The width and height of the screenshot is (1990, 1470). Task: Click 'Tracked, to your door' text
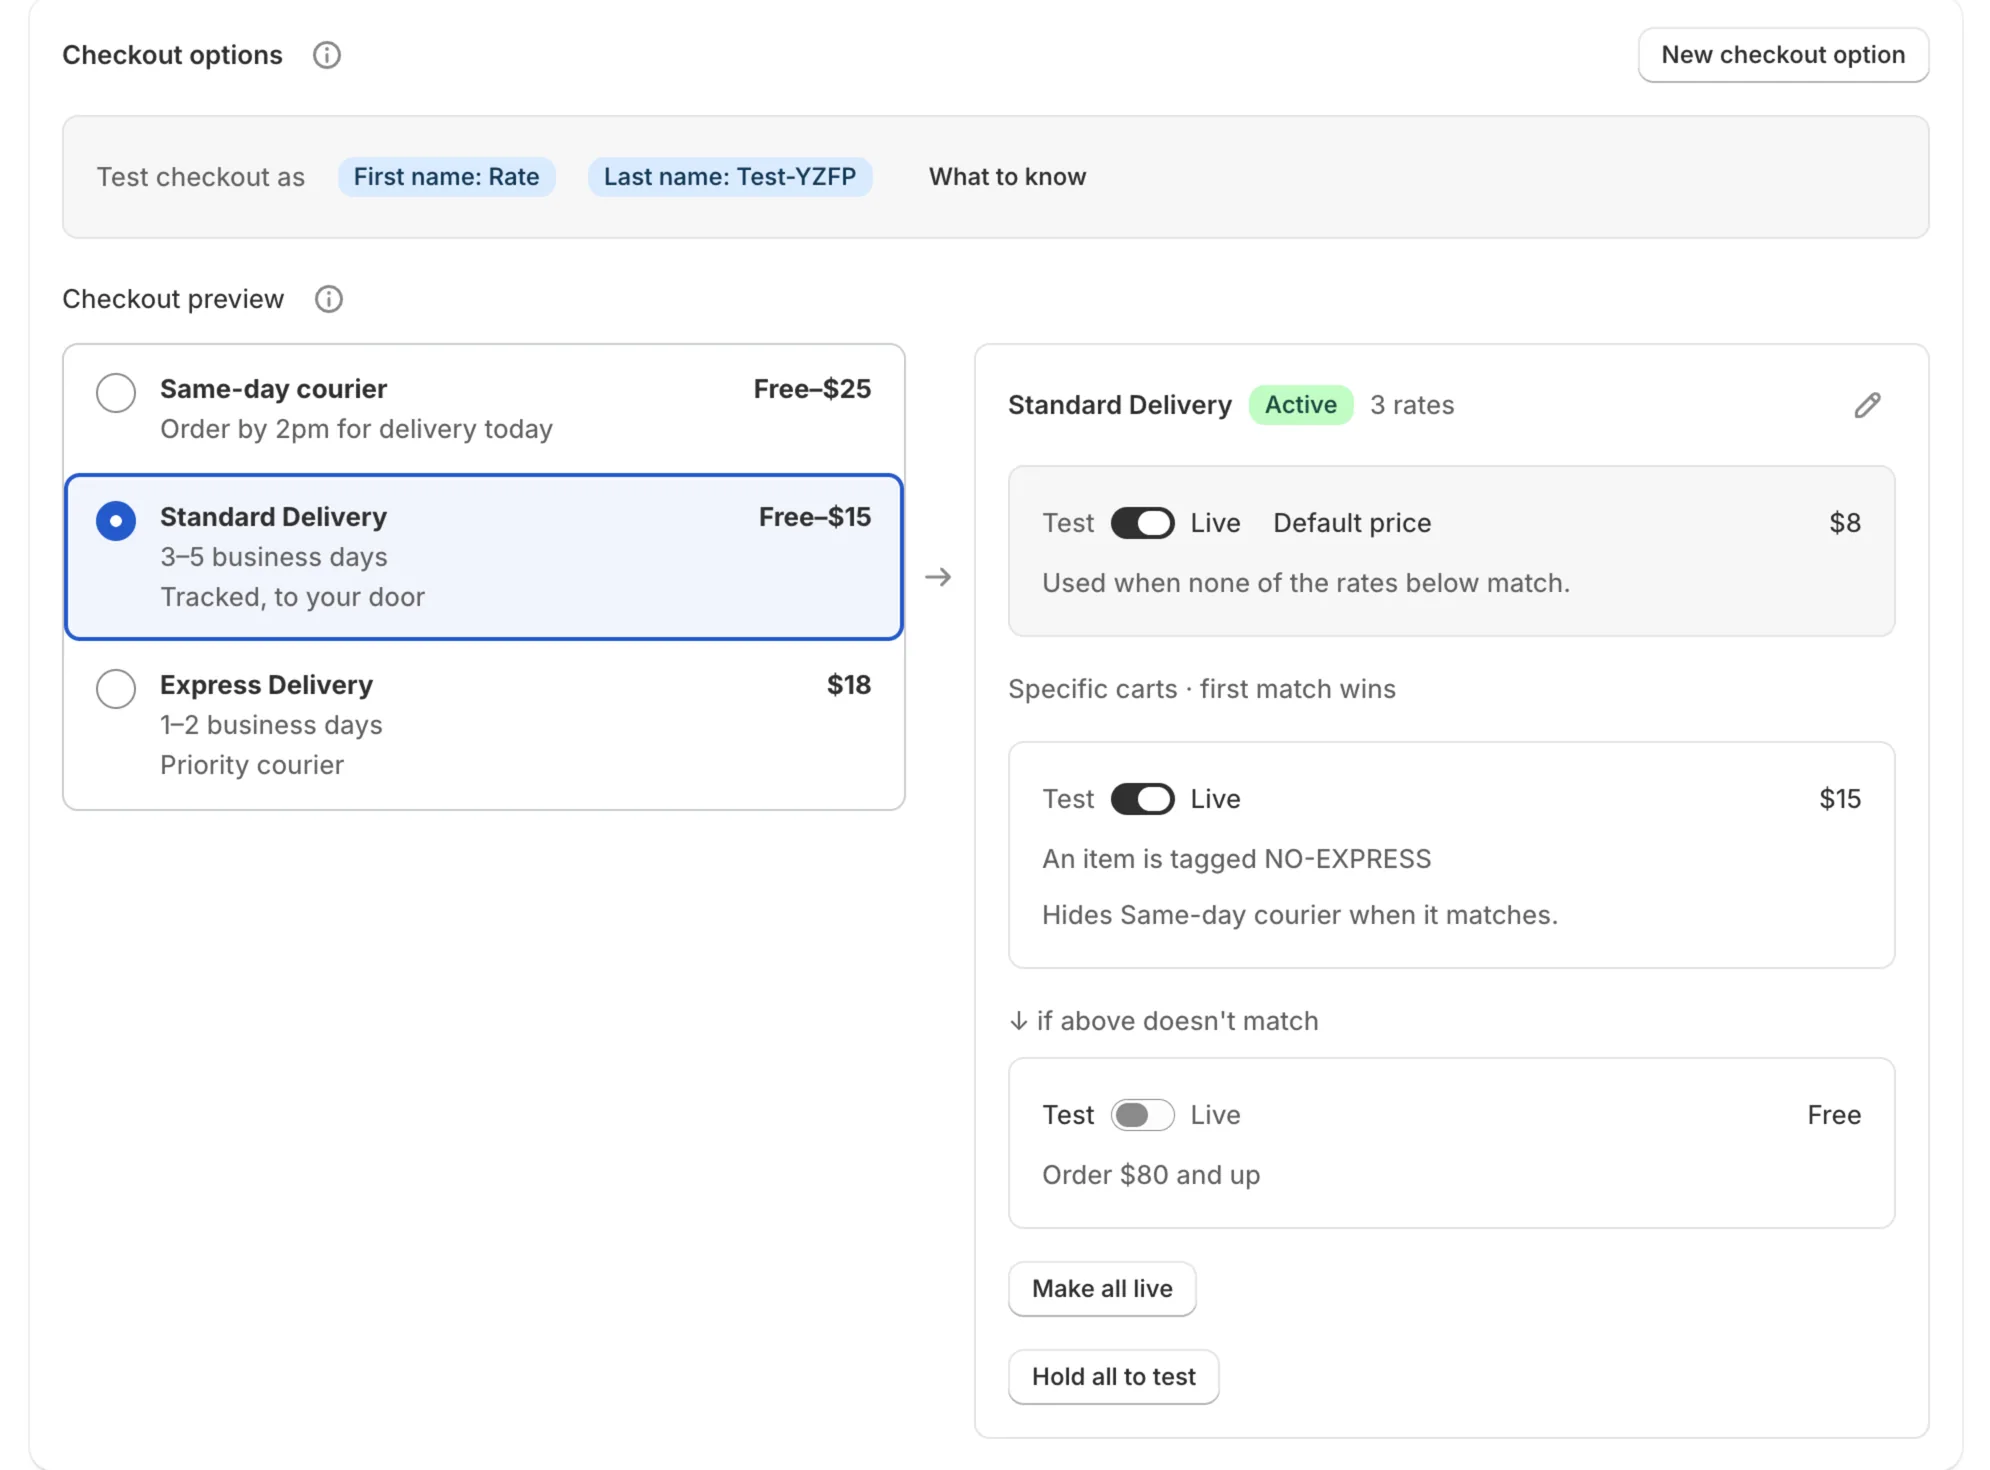pos(293,597)
